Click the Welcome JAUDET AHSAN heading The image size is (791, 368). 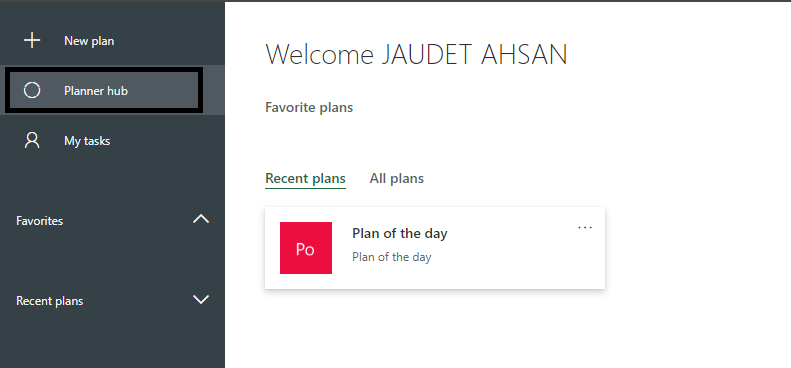click(416, 55)
